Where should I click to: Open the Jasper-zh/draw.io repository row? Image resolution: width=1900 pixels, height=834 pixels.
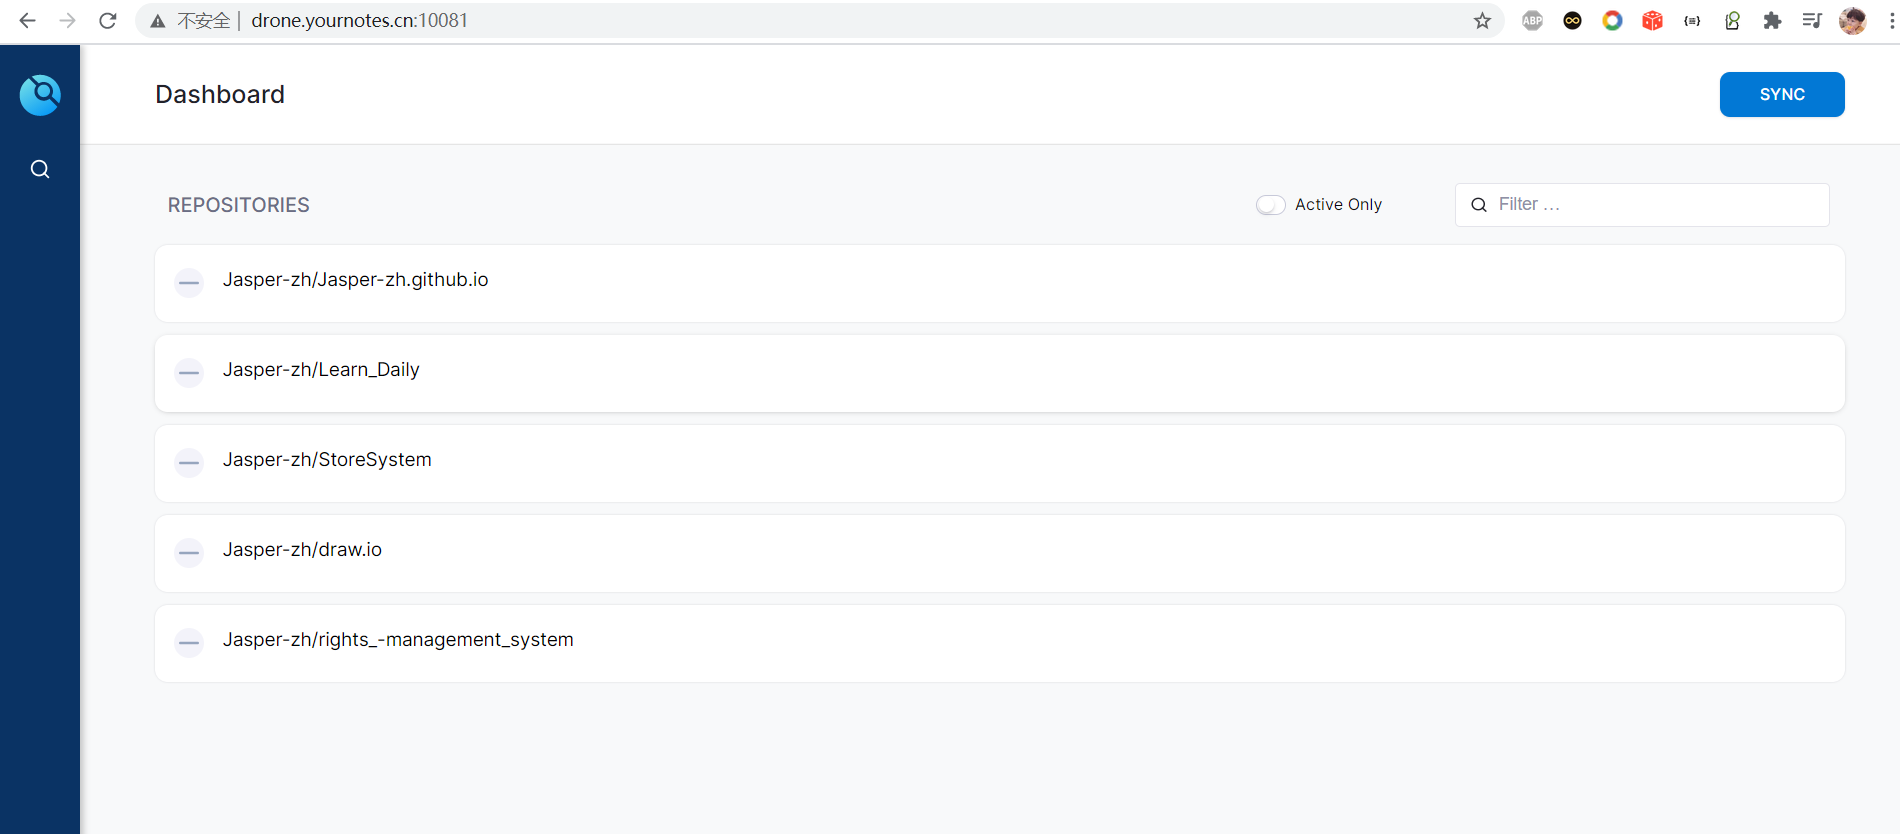click(x=302, y=550)
